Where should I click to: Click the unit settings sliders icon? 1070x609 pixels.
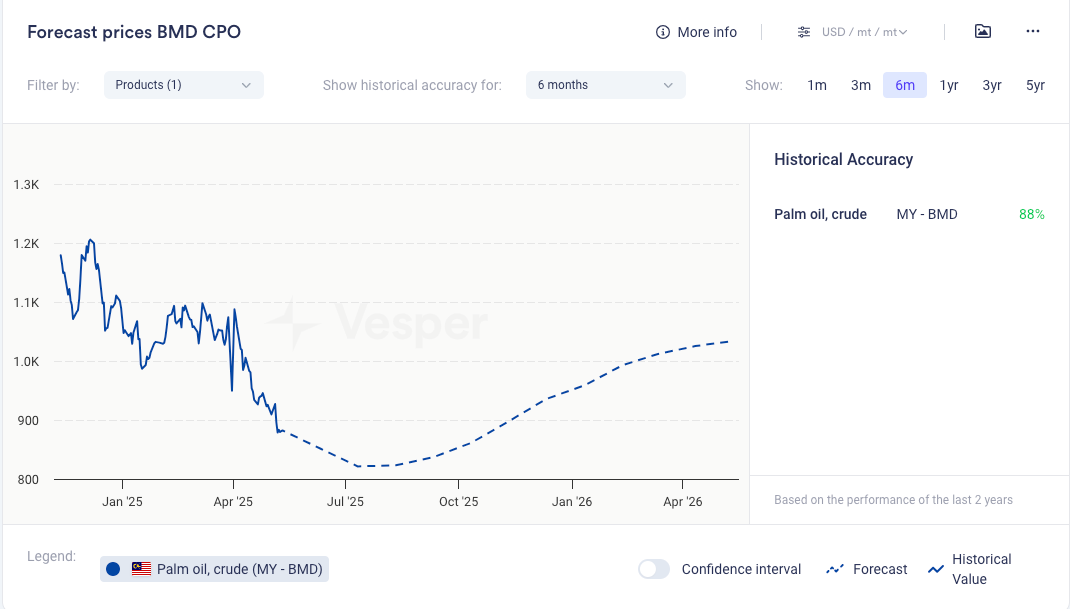(804, 32)
